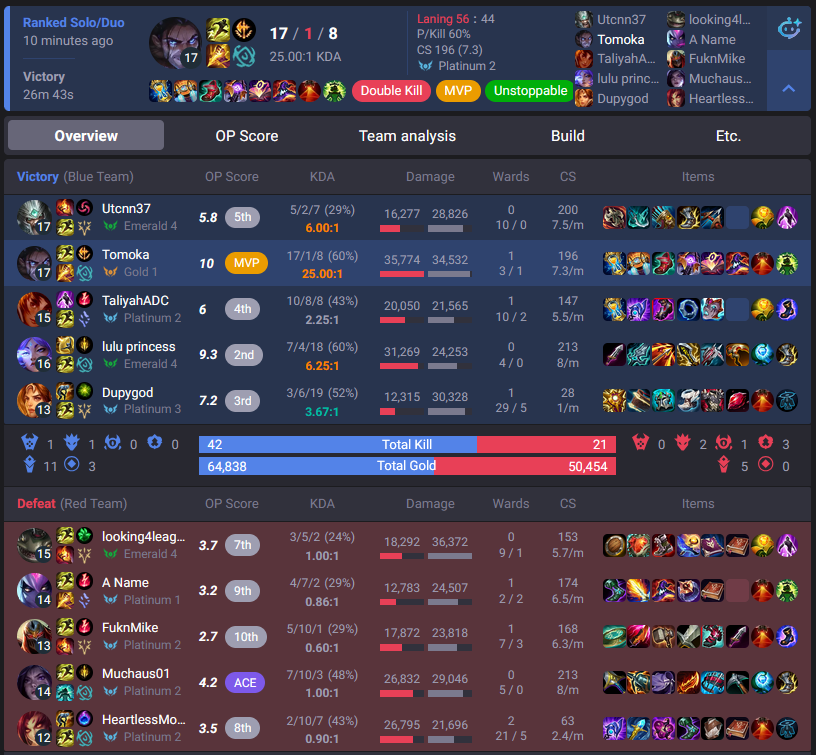Click Heartless... name in header player list
Screen dimensions: 816x755
[721, 98]
